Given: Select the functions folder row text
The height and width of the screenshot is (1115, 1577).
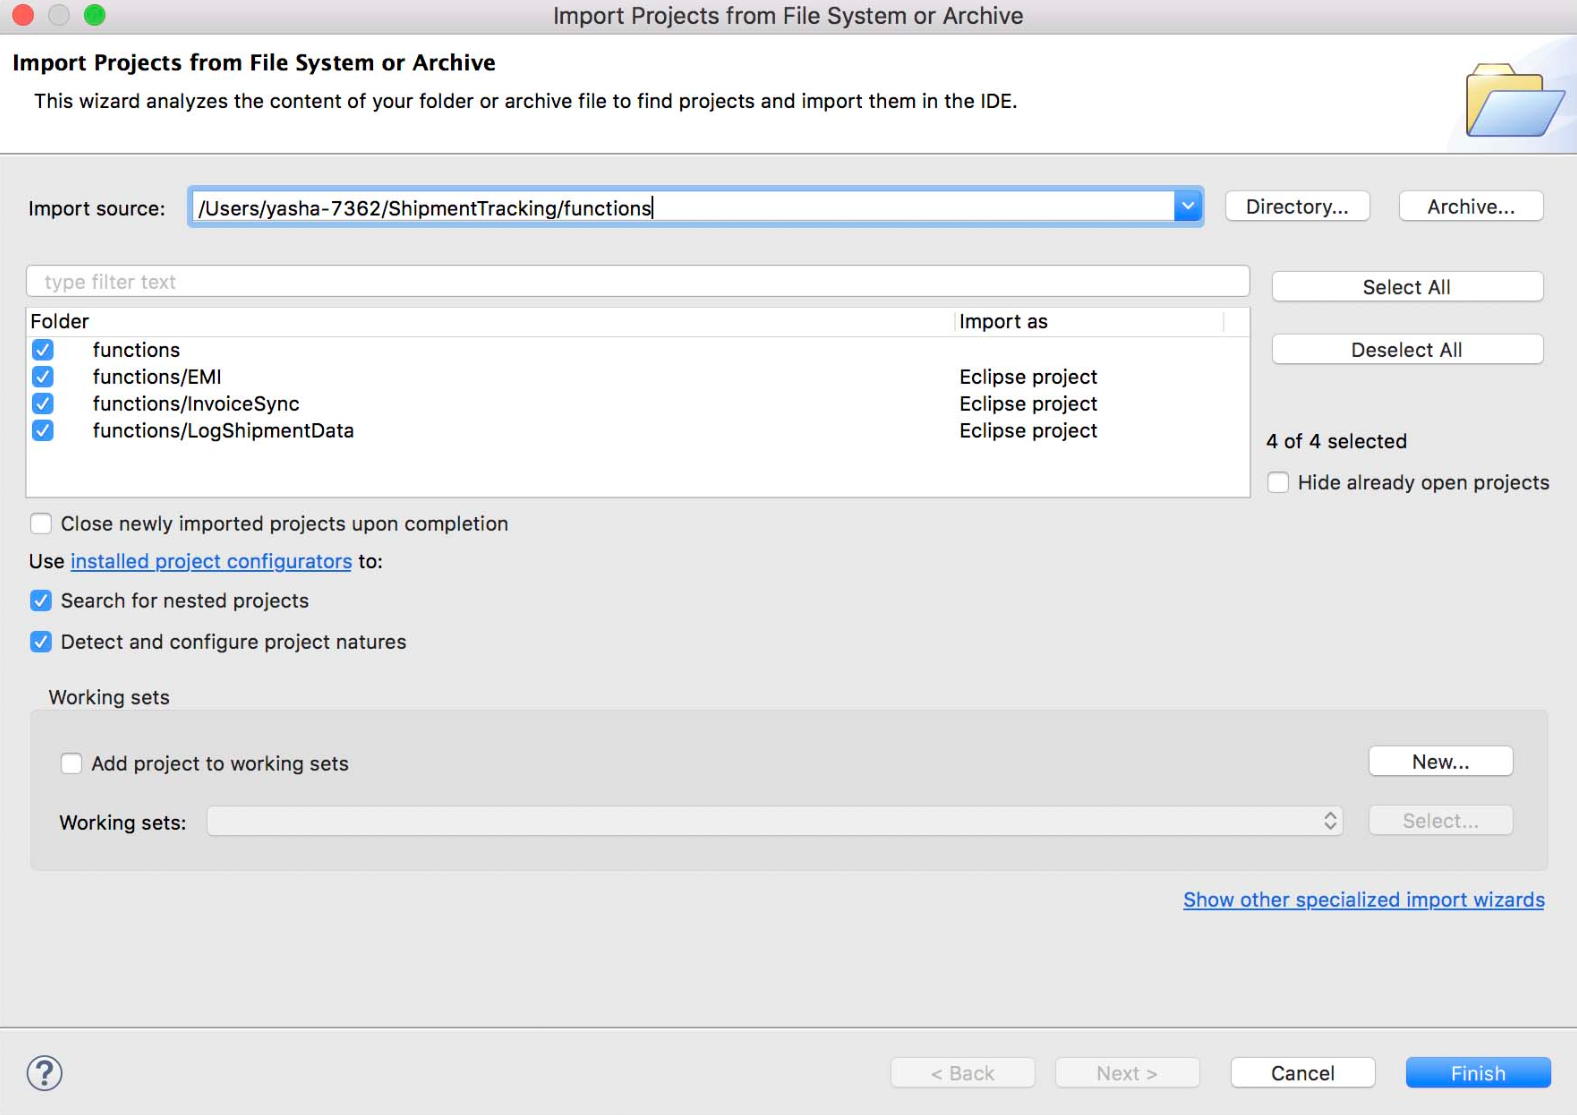Looking at the screenshot, I should pyautogui.click(x=136, y=350).
